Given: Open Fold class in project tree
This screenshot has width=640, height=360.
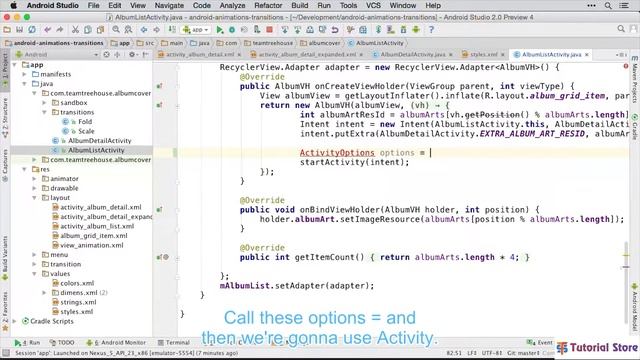Looking at the screenshot, I should point(85,122).
